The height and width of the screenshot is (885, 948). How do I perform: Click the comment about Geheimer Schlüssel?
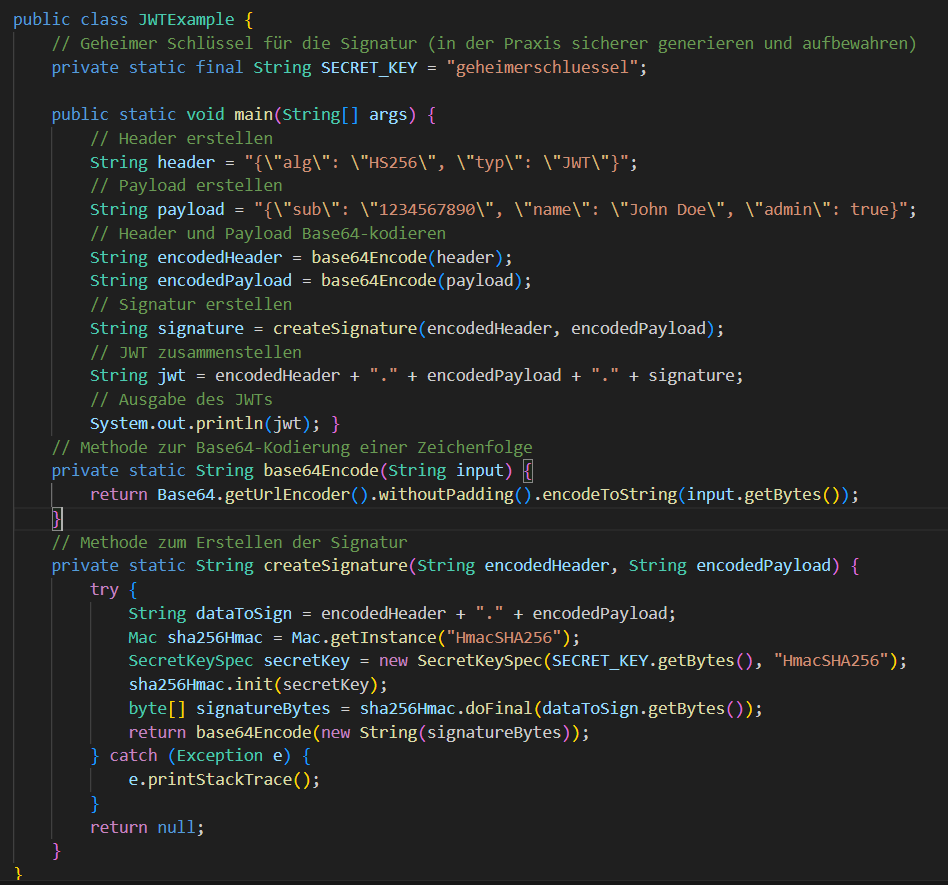click(484, 44)
